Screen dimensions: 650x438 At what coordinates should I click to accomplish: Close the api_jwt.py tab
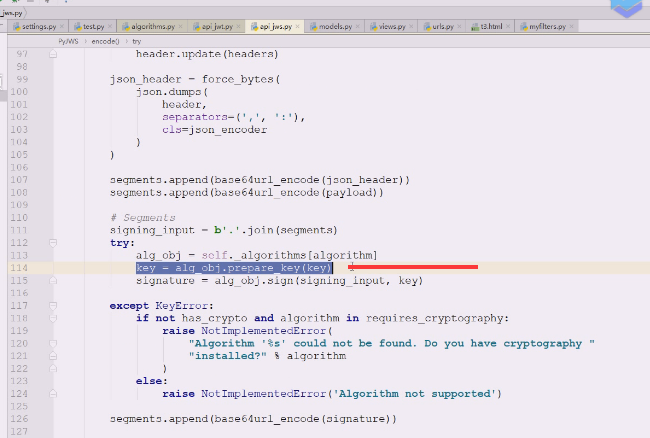(238, 27)
